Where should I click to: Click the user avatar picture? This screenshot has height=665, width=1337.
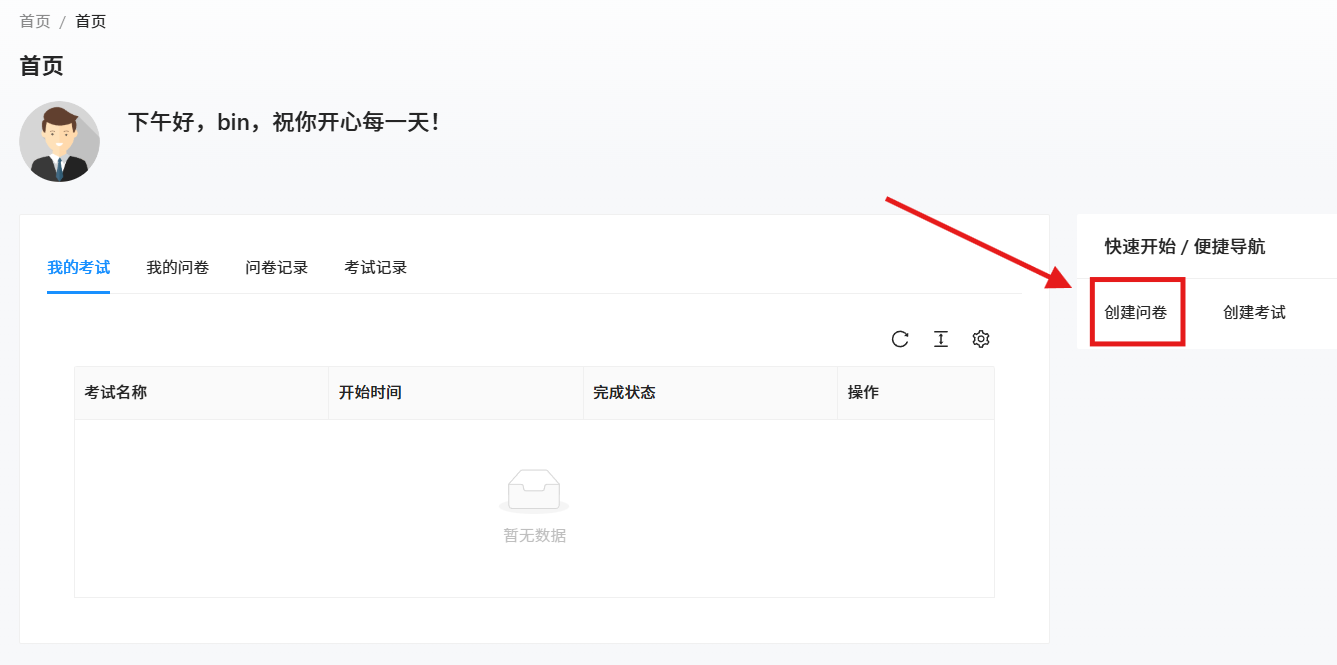tap(60, 141)
